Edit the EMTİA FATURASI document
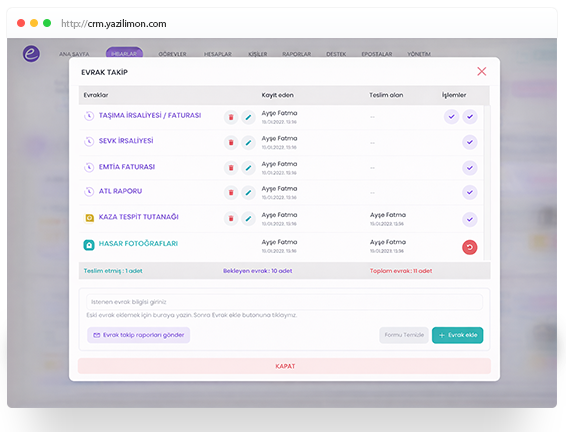 tap(248, 167)
